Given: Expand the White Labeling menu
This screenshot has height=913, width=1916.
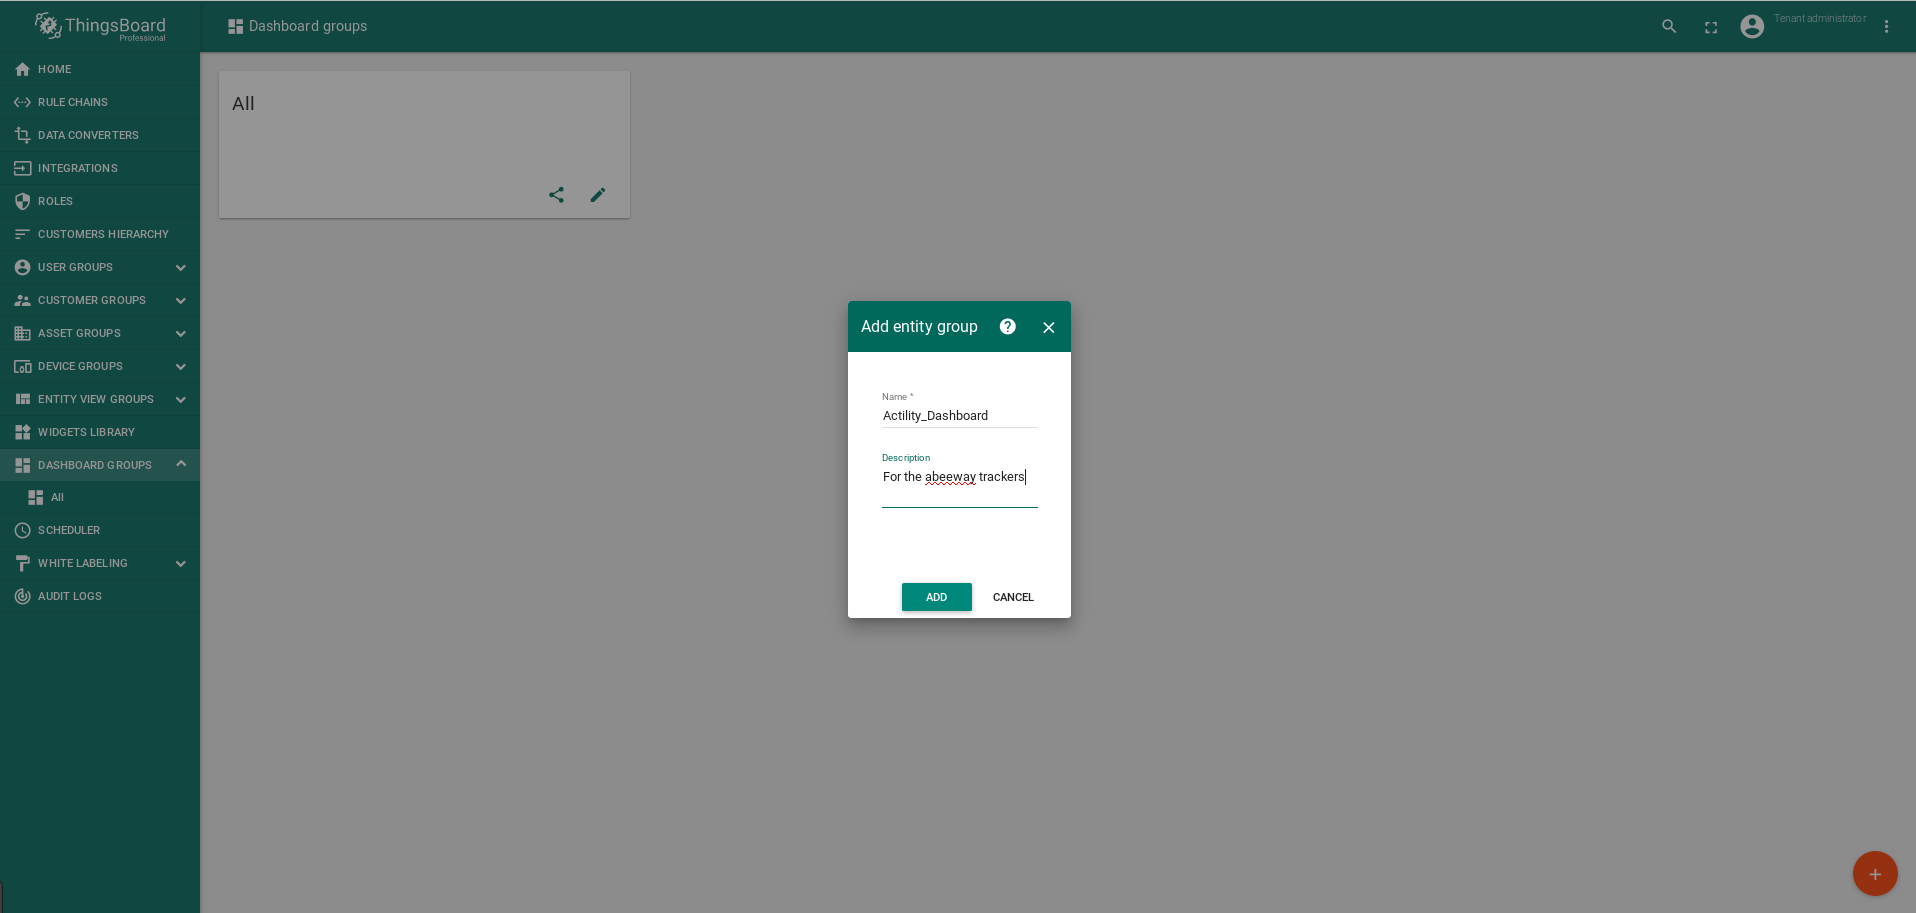Looking at the screenshot, I should pos(180,564).
